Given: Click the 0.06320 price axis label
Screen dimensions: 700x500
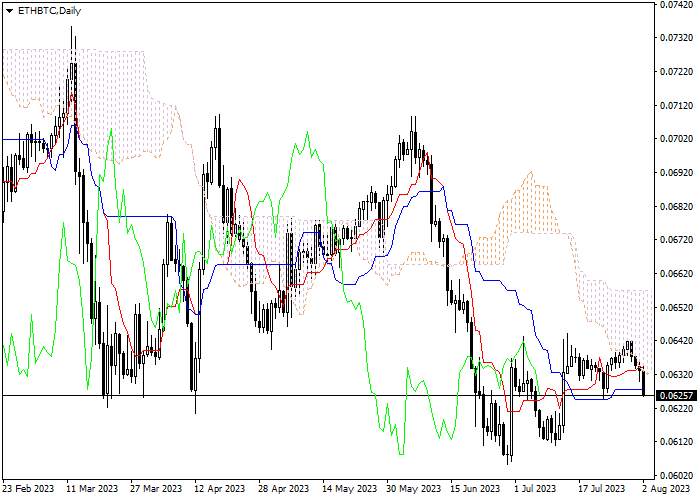Looking at the screenshot, I should click(x=677, y=374).
